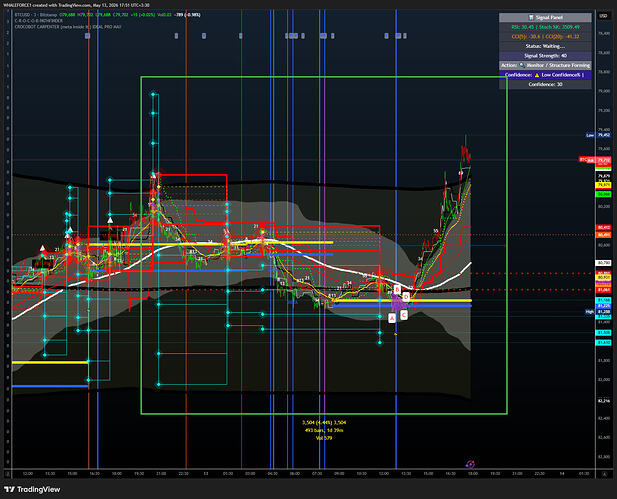
Task: Click the Low 79,452 price label
Action: tap(598, 135)
